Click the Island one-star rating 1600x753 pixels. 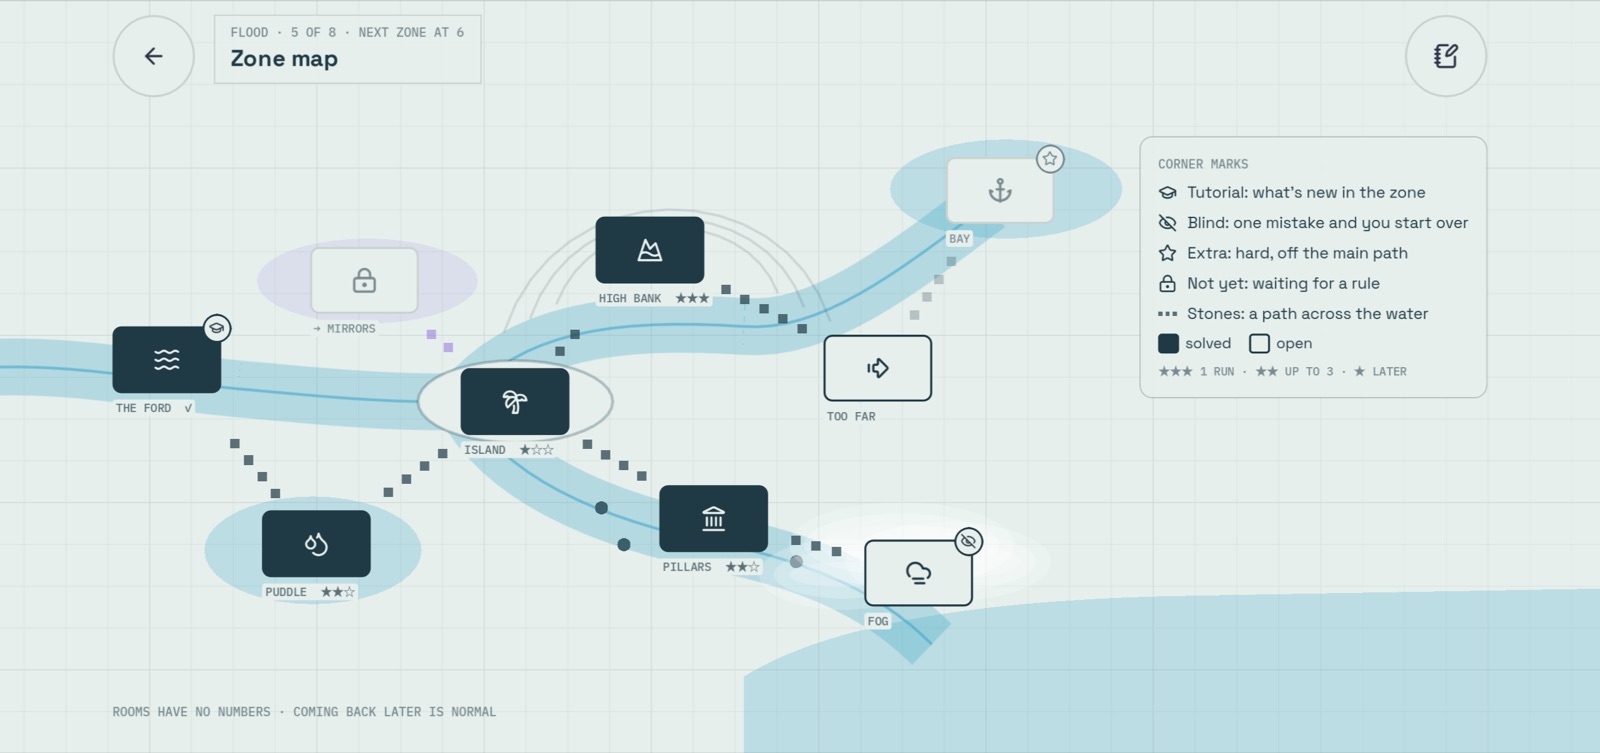(536, 450)
